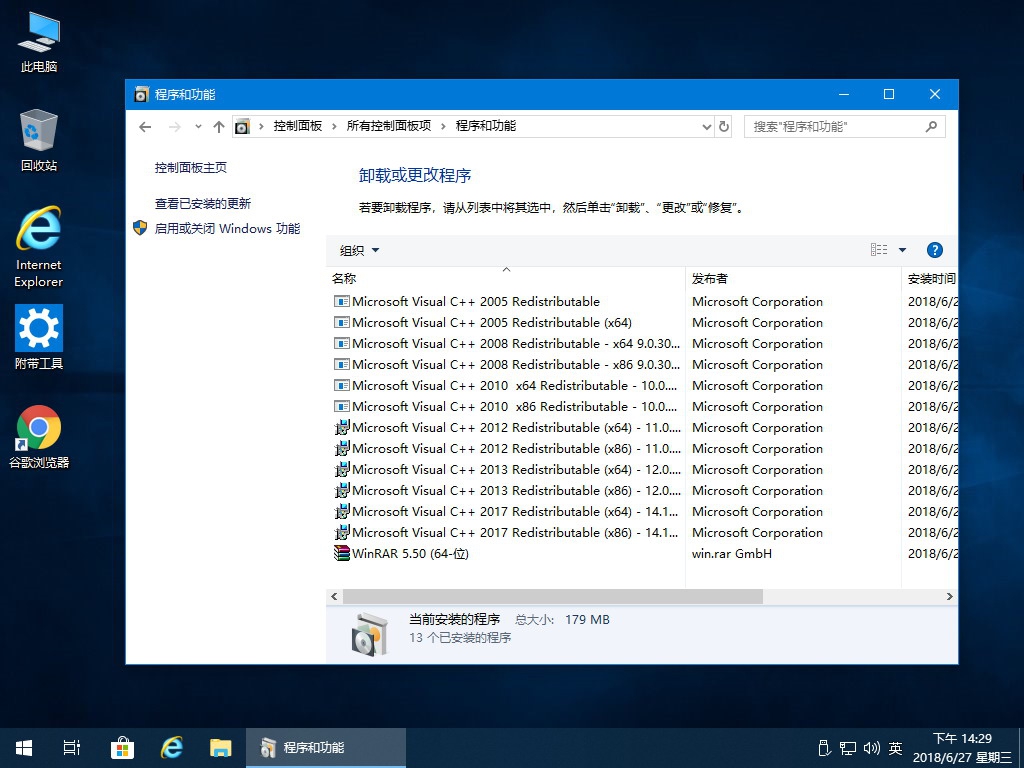Click 控制面板 in the breadcrumb path

pyautogui.click(x=298, y=126)
